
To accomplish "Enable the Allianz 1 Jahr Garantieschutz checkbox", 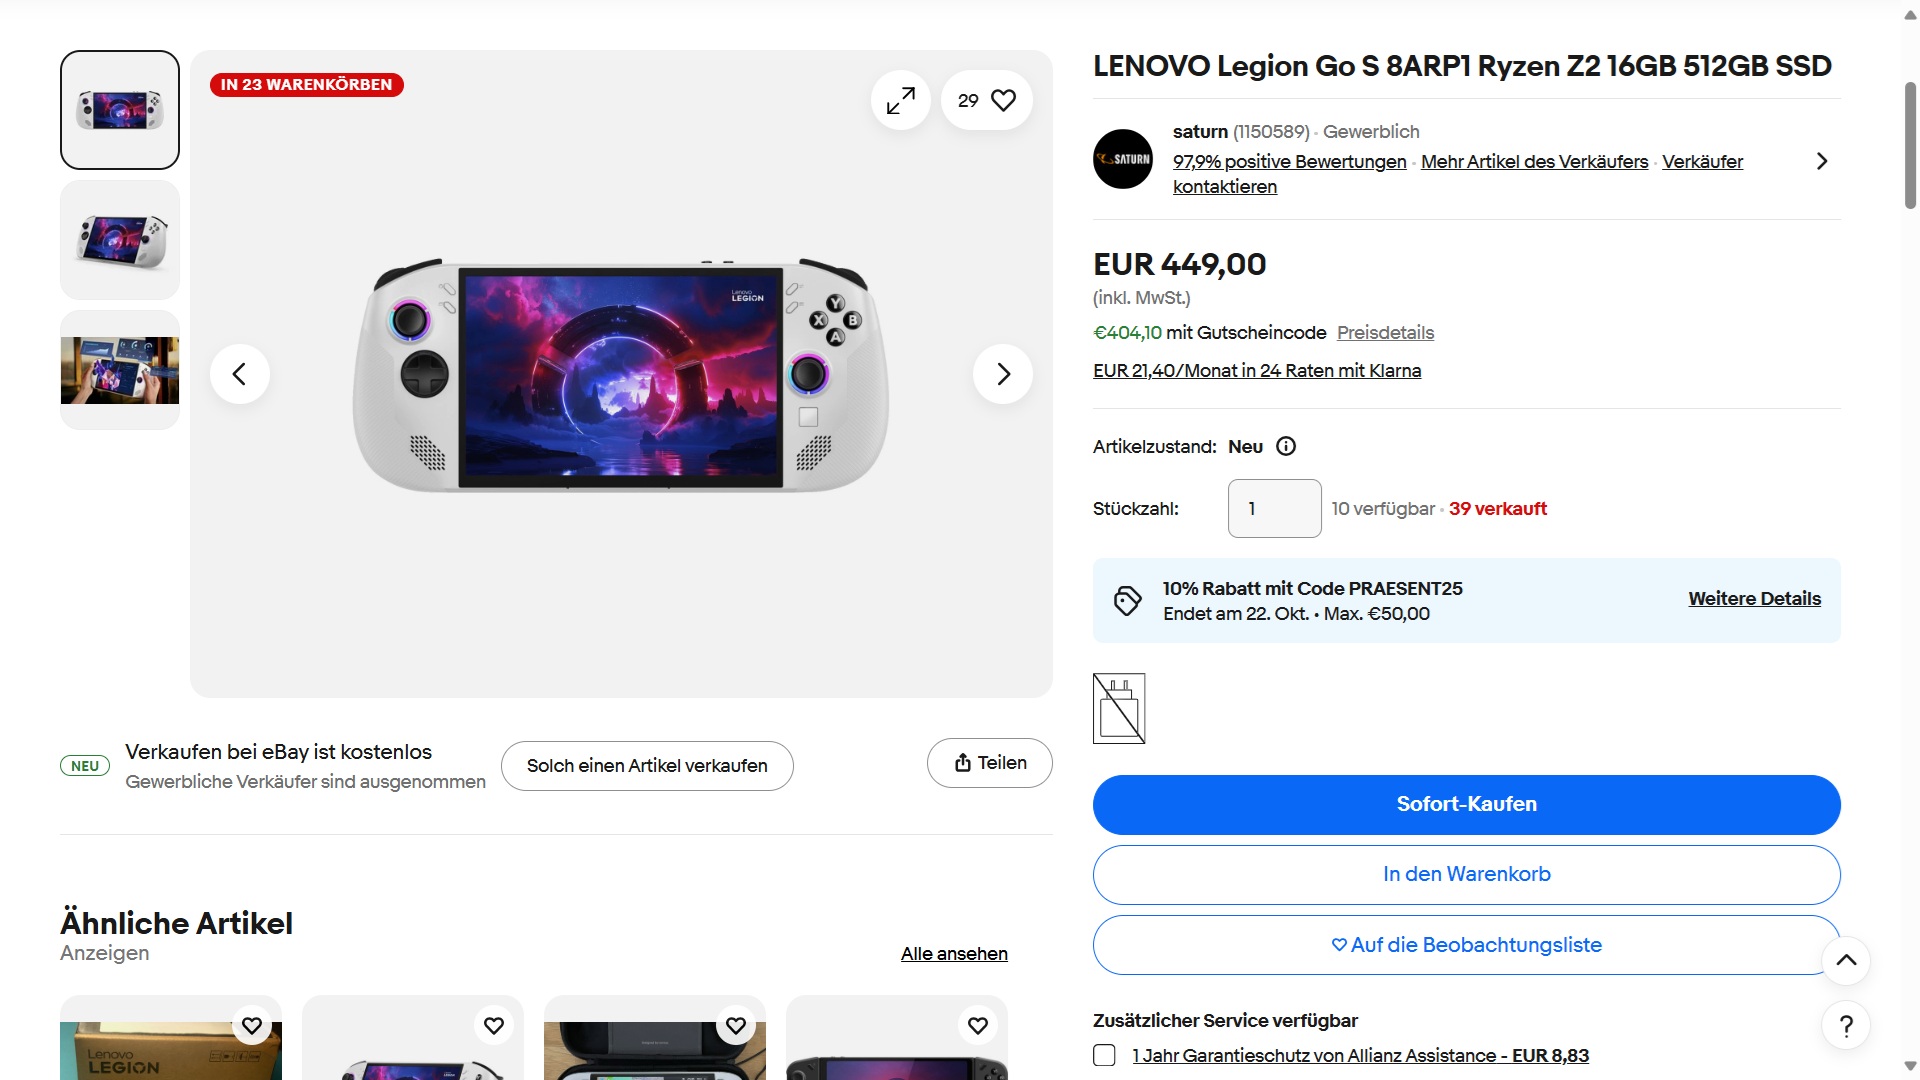I will [x=1104, y=1055].
